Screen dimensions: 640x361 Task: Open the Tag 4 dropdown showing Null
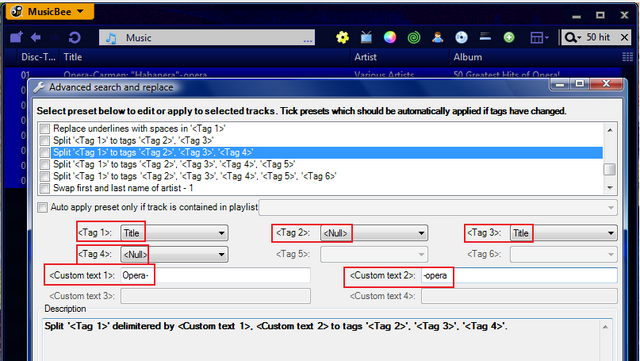(x=174, y=254)
